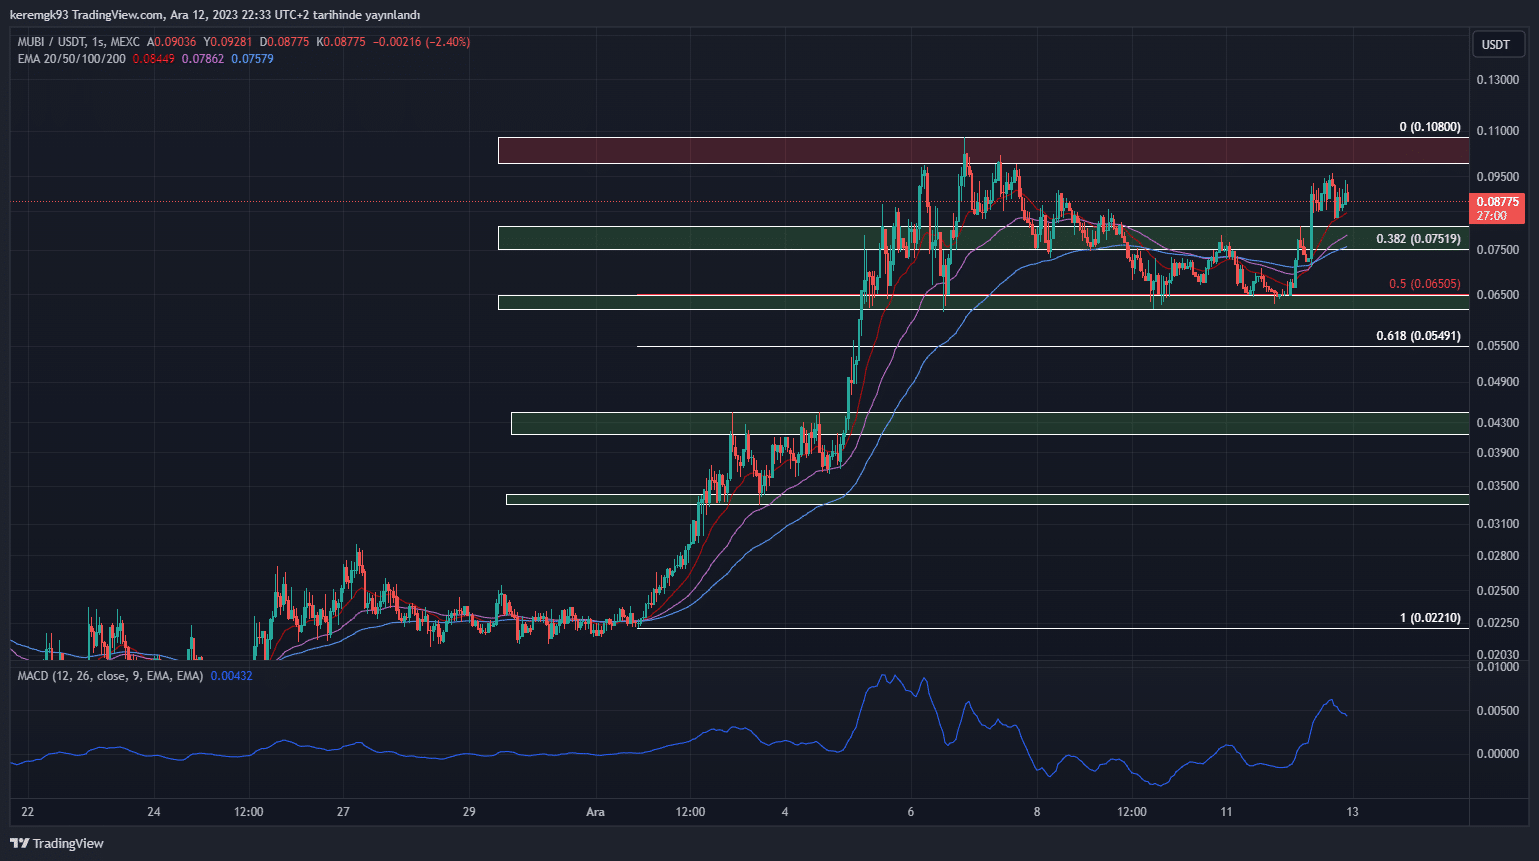Screen dimensions: 1539x861
Task: Click the publisher text keremgk93 TradingView.com
Action: click(87, 15)
